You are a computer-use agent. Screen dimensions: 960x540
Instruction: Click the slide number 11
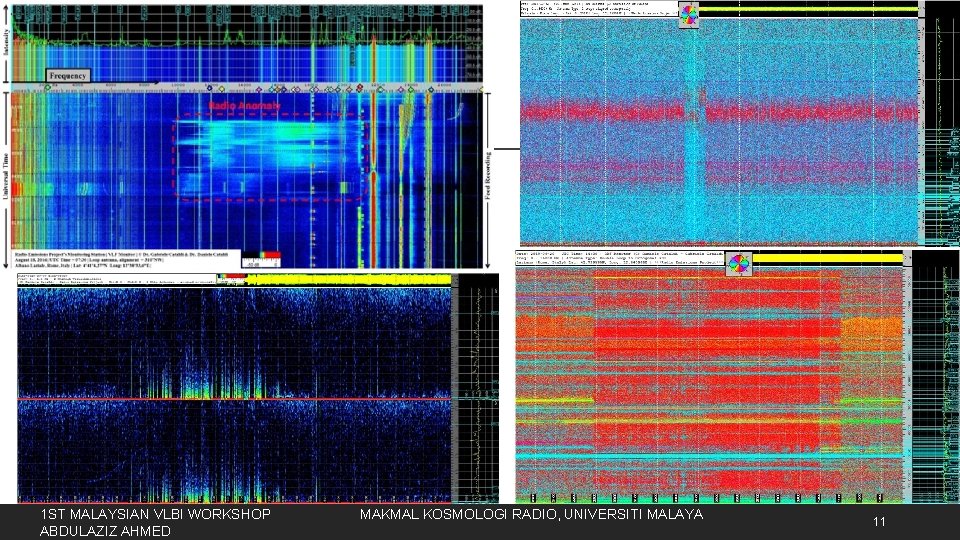879,522
